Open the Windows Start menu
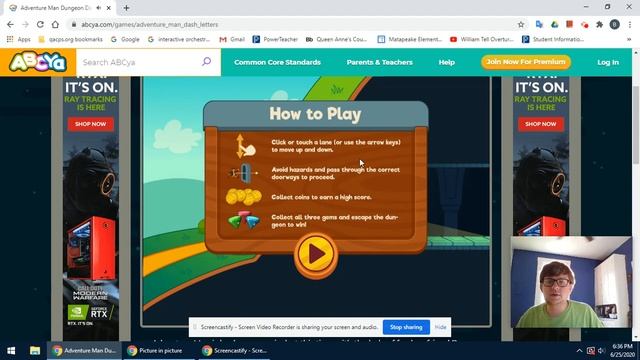Screen dimensions: 640x360 [11, 351]
